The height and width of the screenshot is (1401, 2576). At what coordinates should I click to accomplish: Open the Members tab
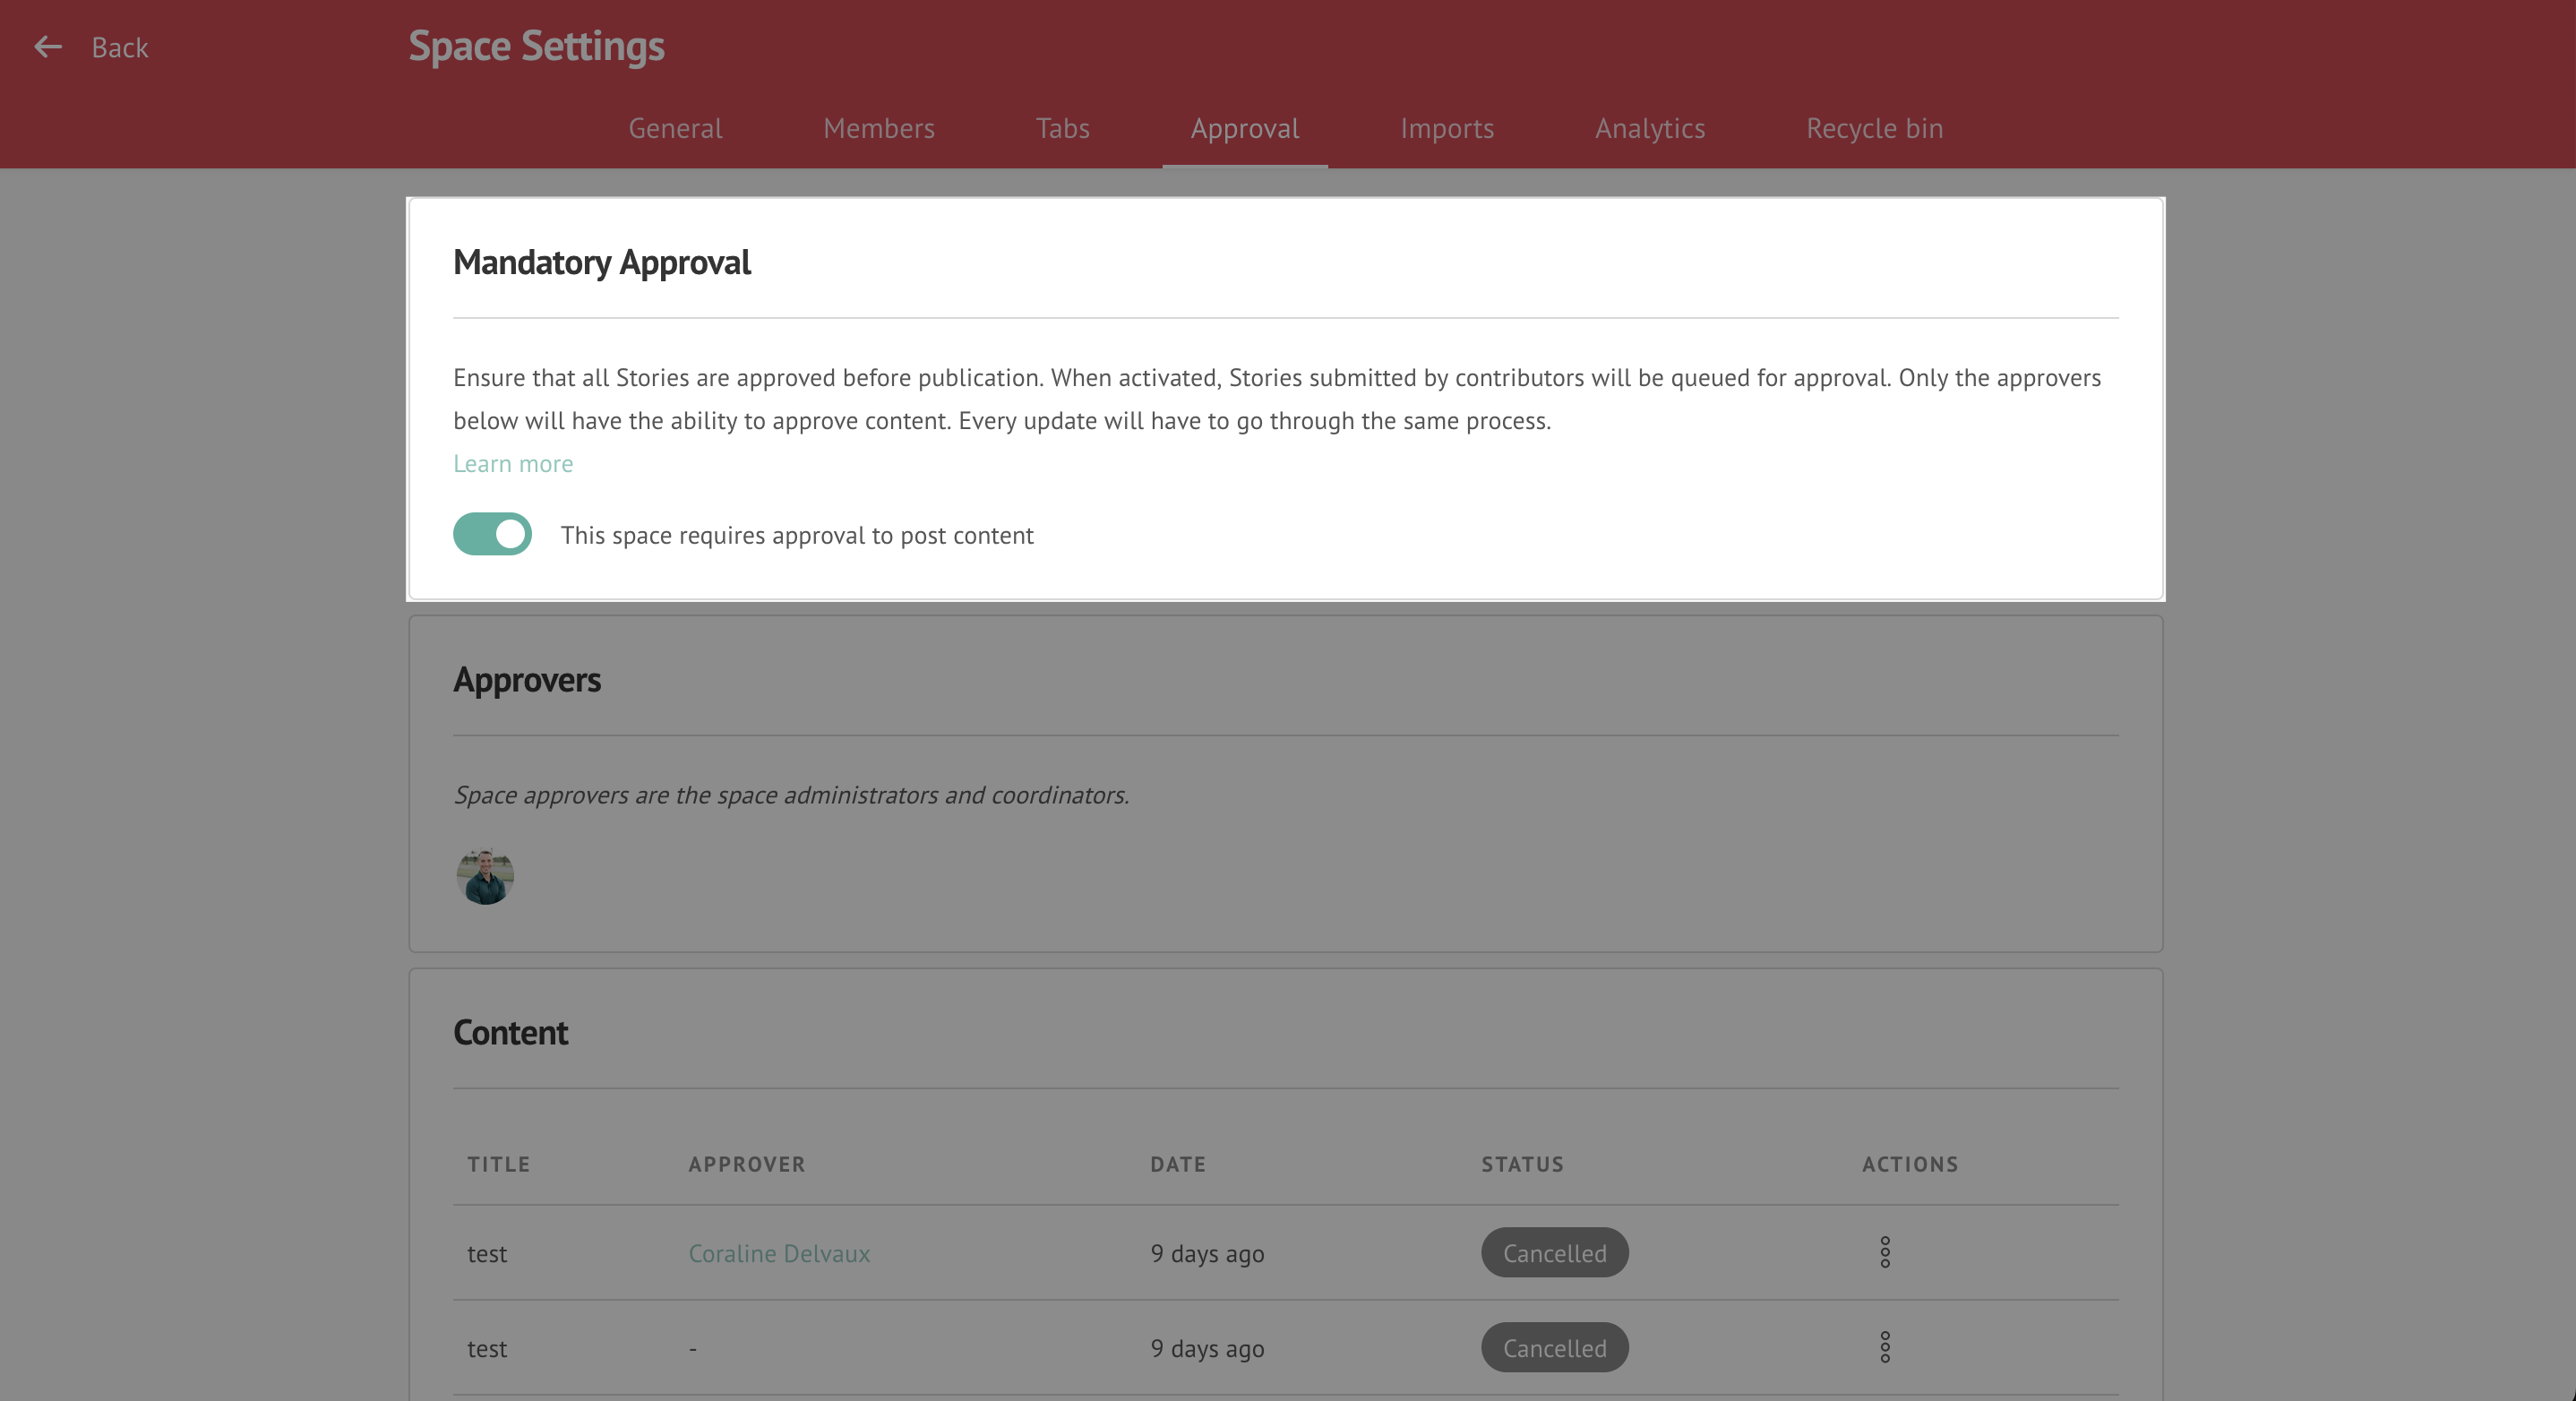tap(879, 128)
